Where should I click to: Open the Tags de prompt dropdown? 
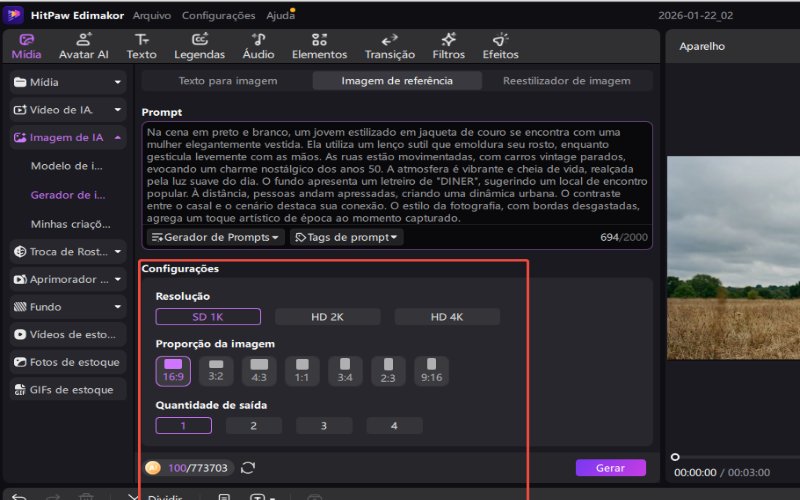click(x=346, y=237)
